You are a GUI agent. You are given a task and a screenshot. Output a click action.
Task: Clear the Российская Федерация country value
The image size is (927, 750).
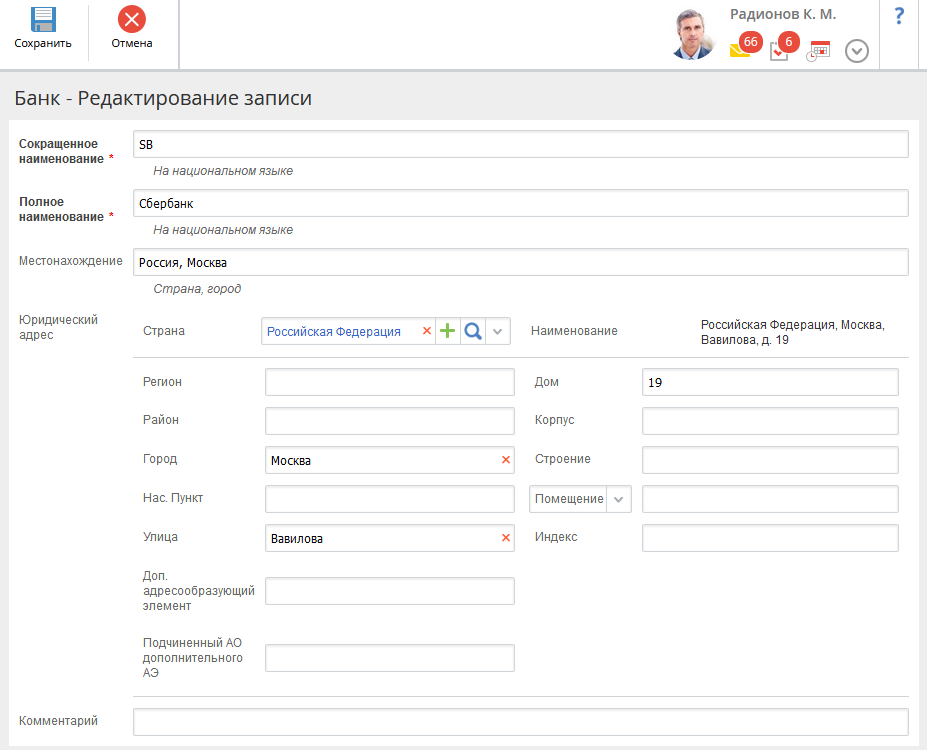pyautogui.click(x=427, y=331)
